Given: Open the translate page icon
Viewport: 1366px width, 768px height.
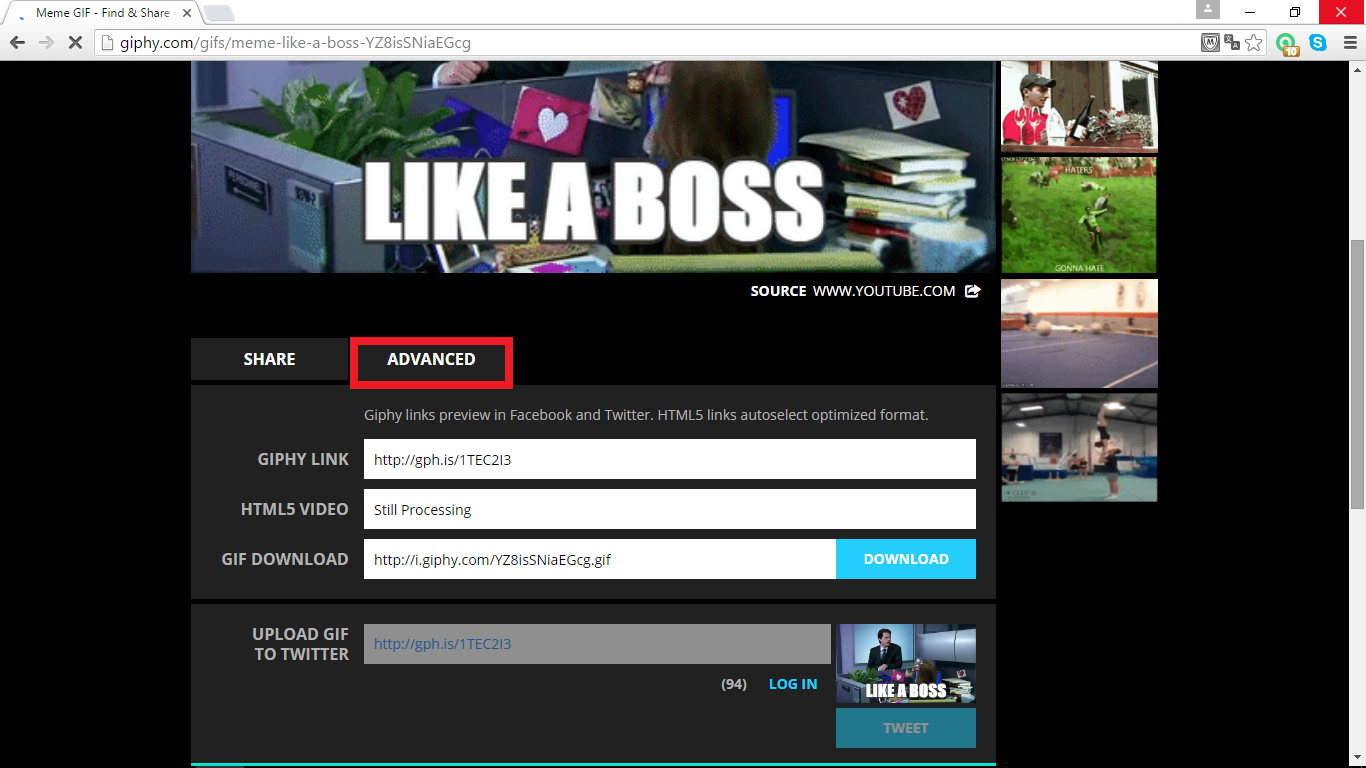Looking at the screenshot, I should point(1232,43).
